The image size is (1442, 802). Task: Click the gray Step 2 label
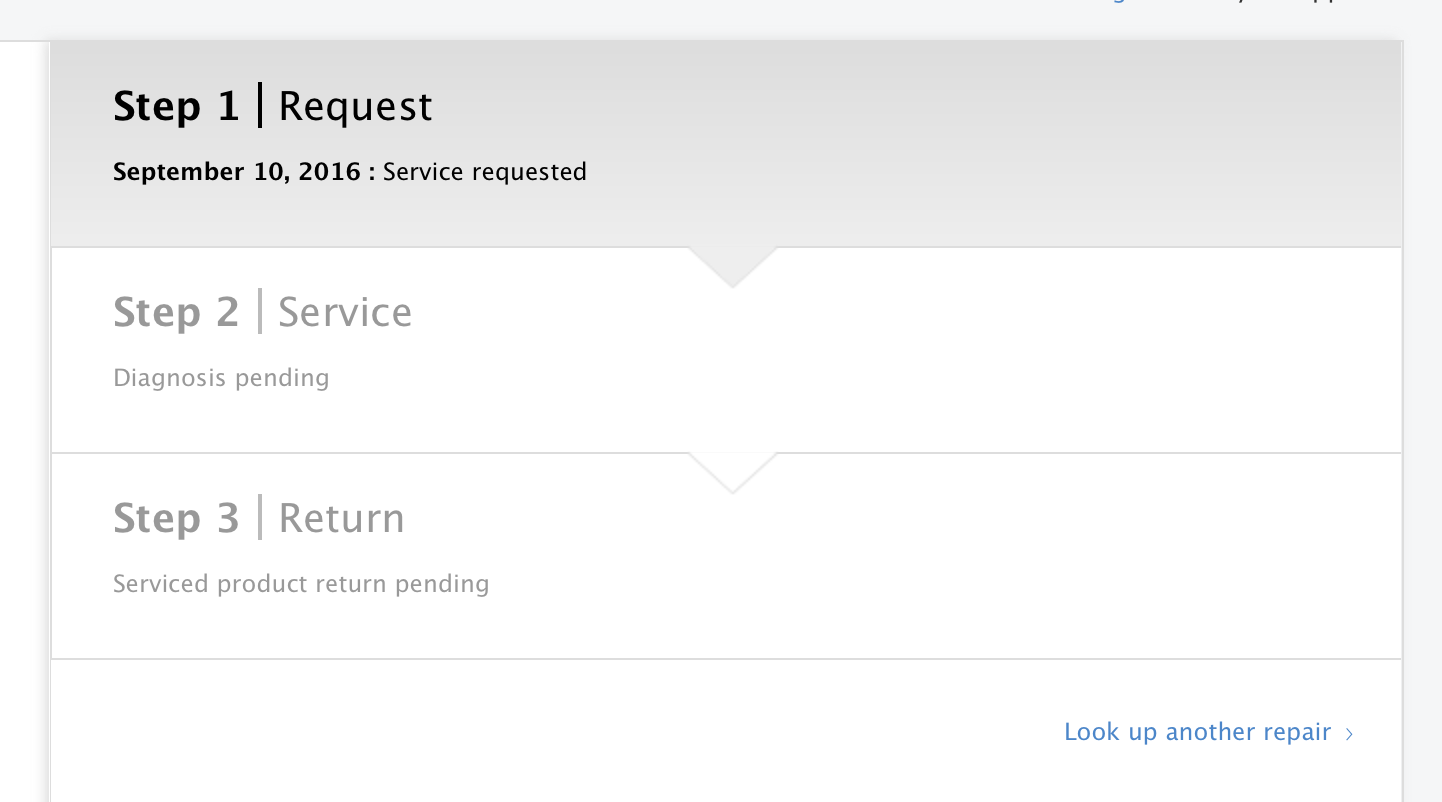coord(176,312)
